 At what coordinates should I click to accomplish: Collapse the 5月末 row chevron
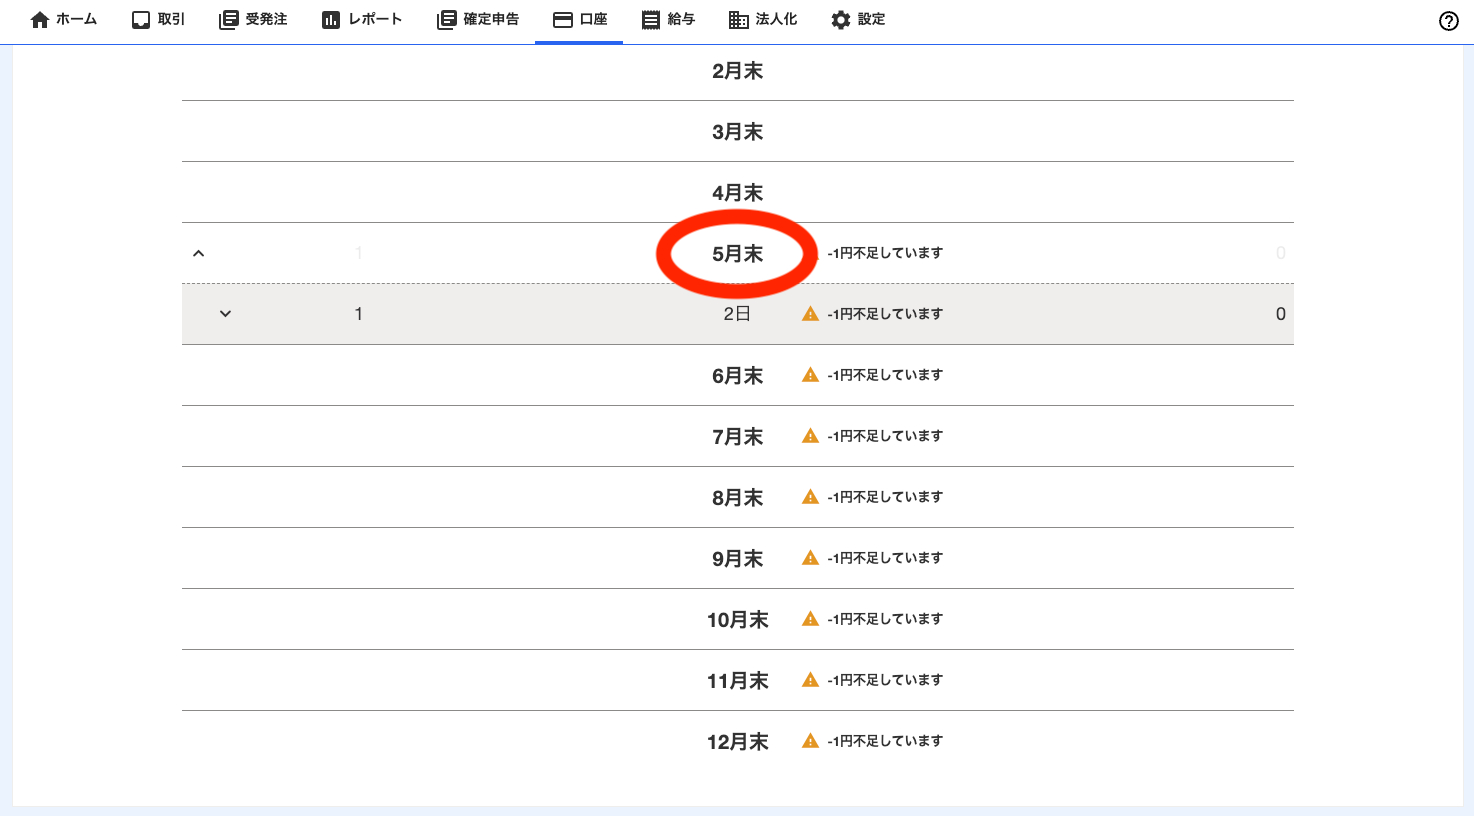199,253
